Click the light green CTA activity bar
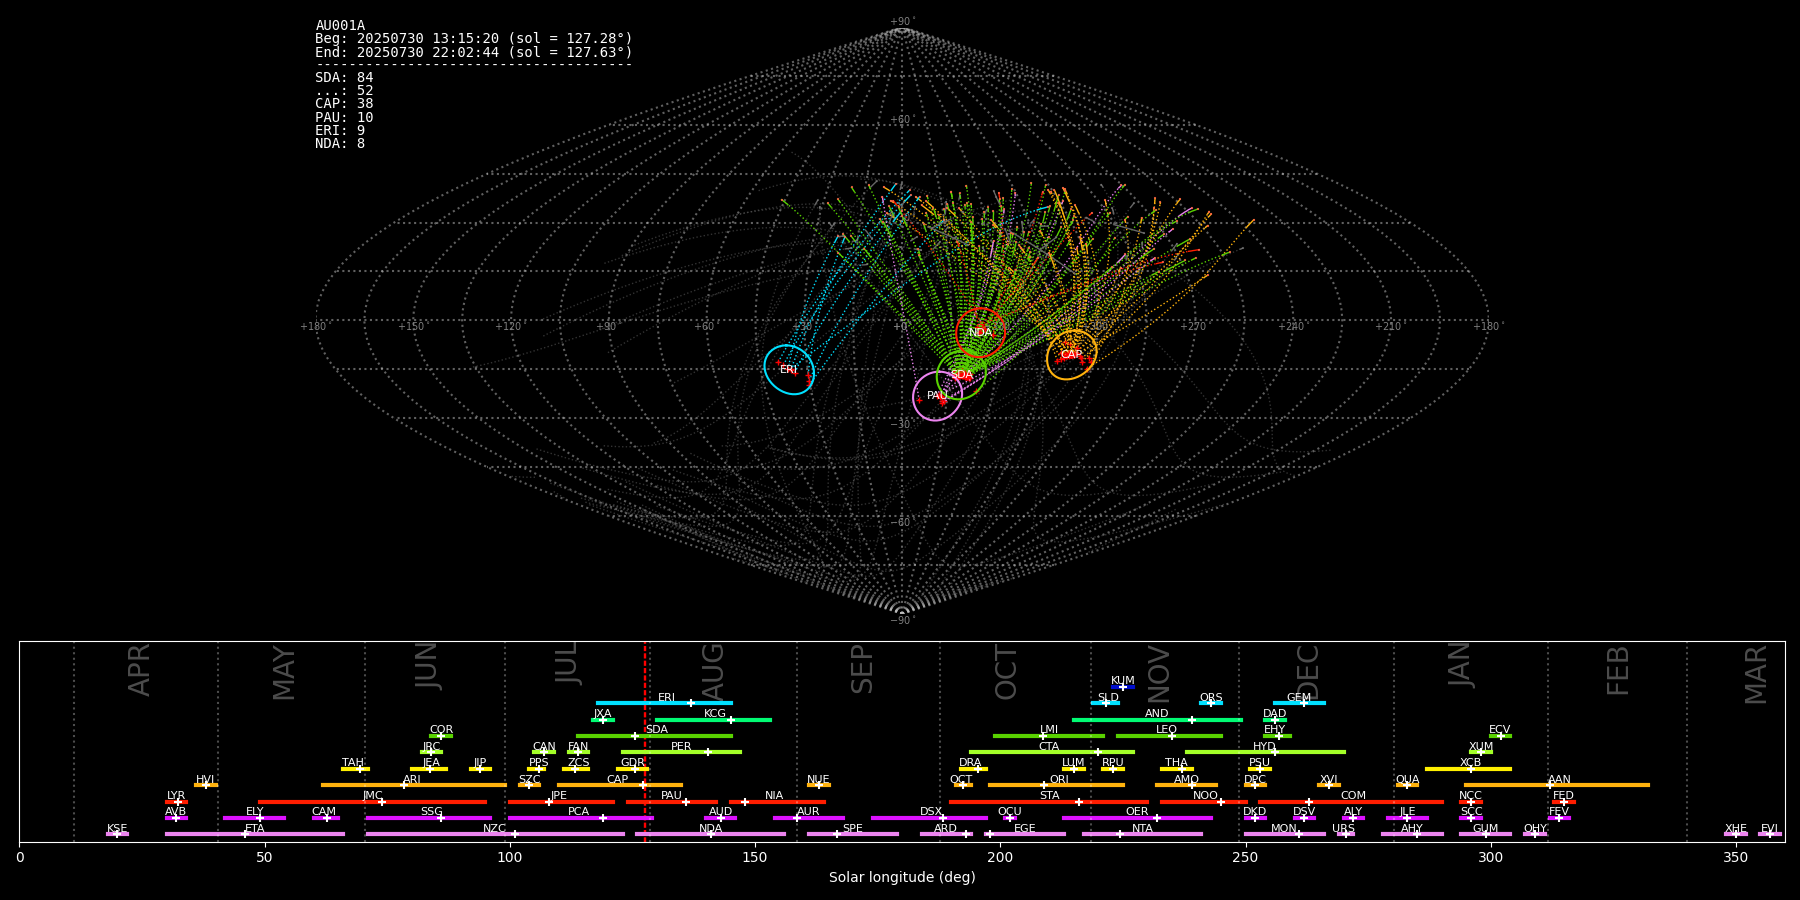Screen dimensions: 1800x900 click(x=1052, y=752)
